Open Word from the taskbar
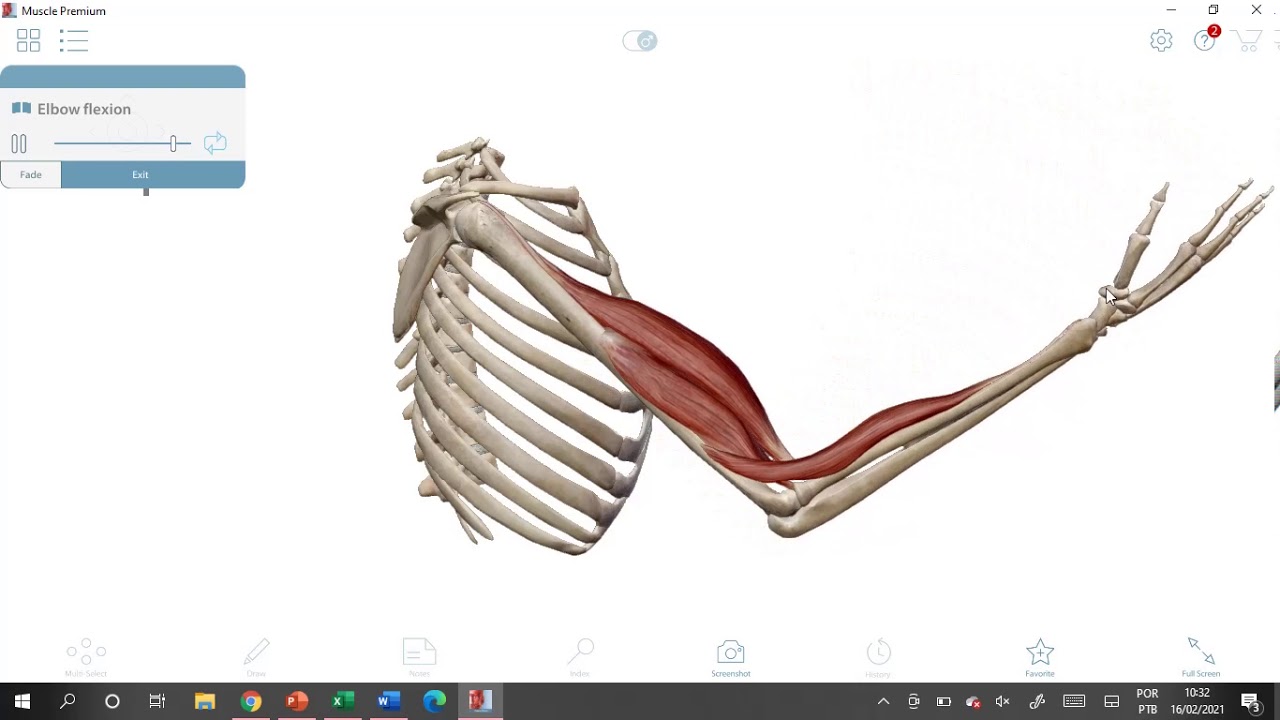 (389, 701)
